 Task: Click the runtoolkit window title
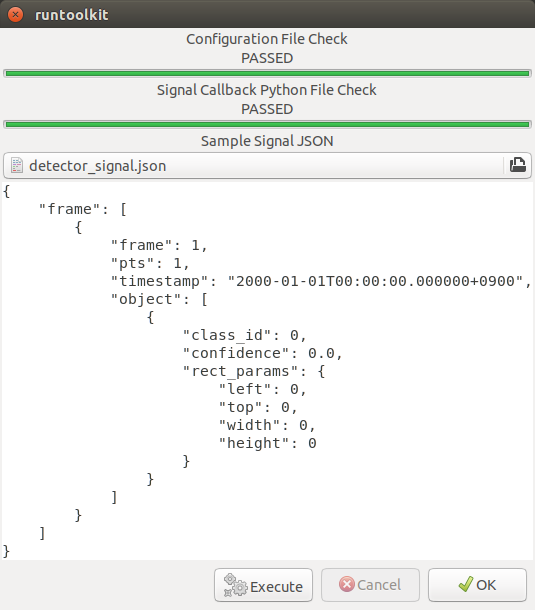(72, 15)
